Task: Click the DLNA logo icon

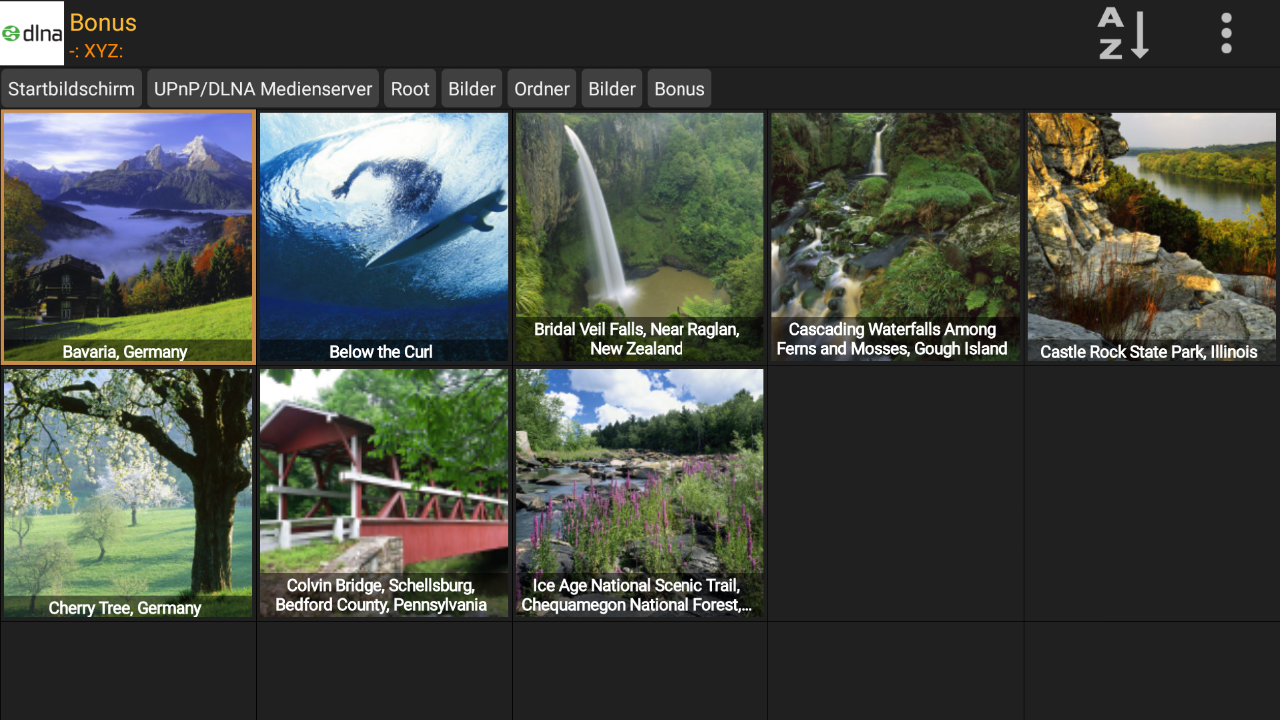Action: 32,33
